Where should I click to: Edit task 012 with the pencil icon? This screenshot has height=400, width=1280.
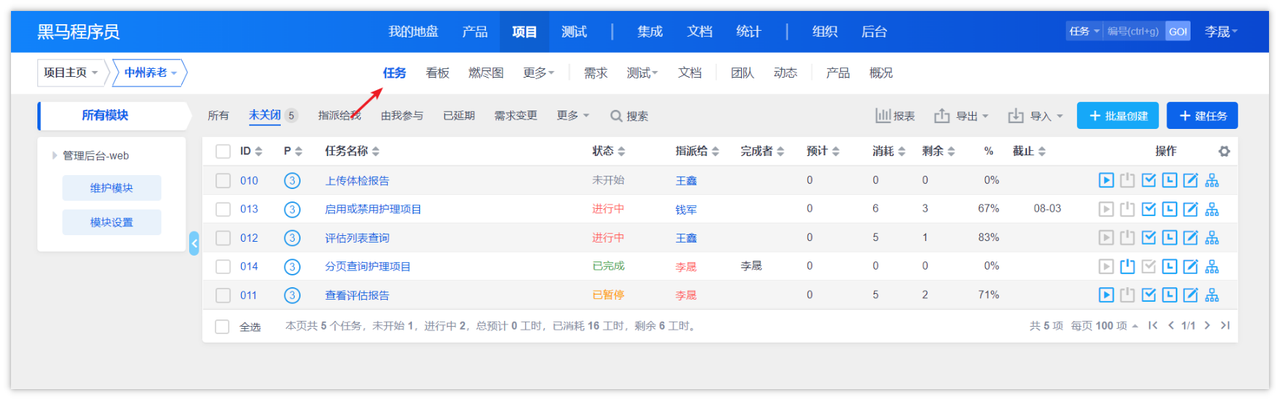tap(1190, 238)
